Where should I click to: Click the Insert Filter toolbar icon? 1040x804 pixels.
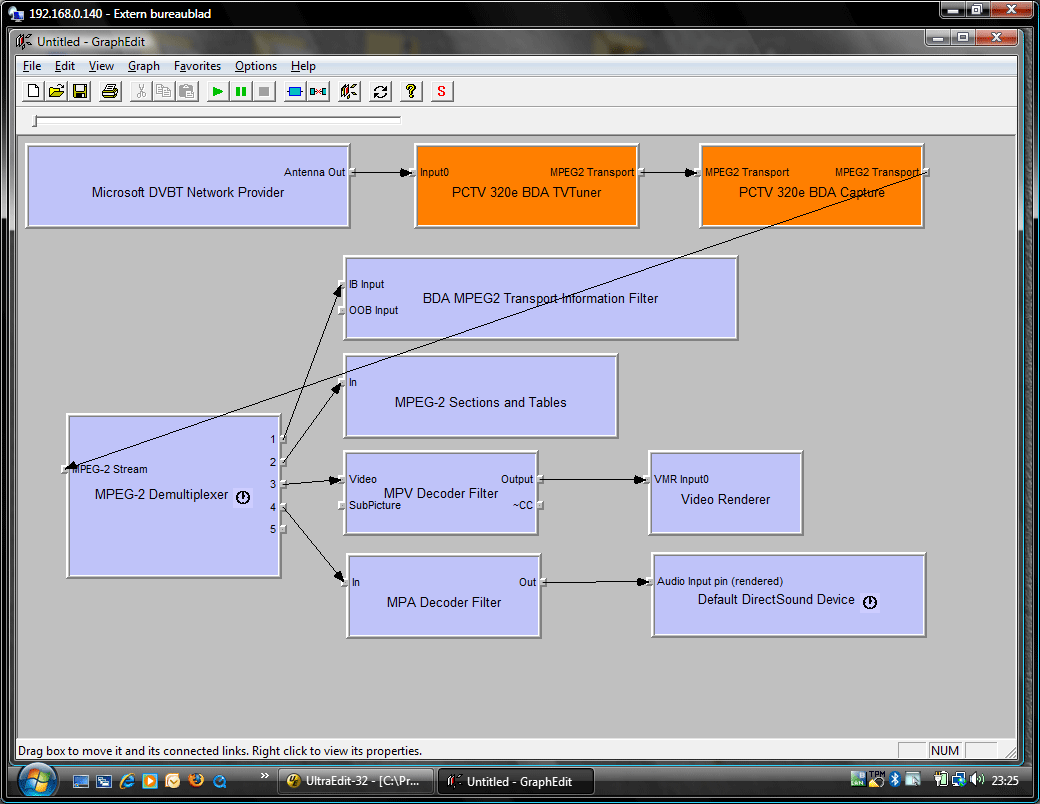click(294, 92)
